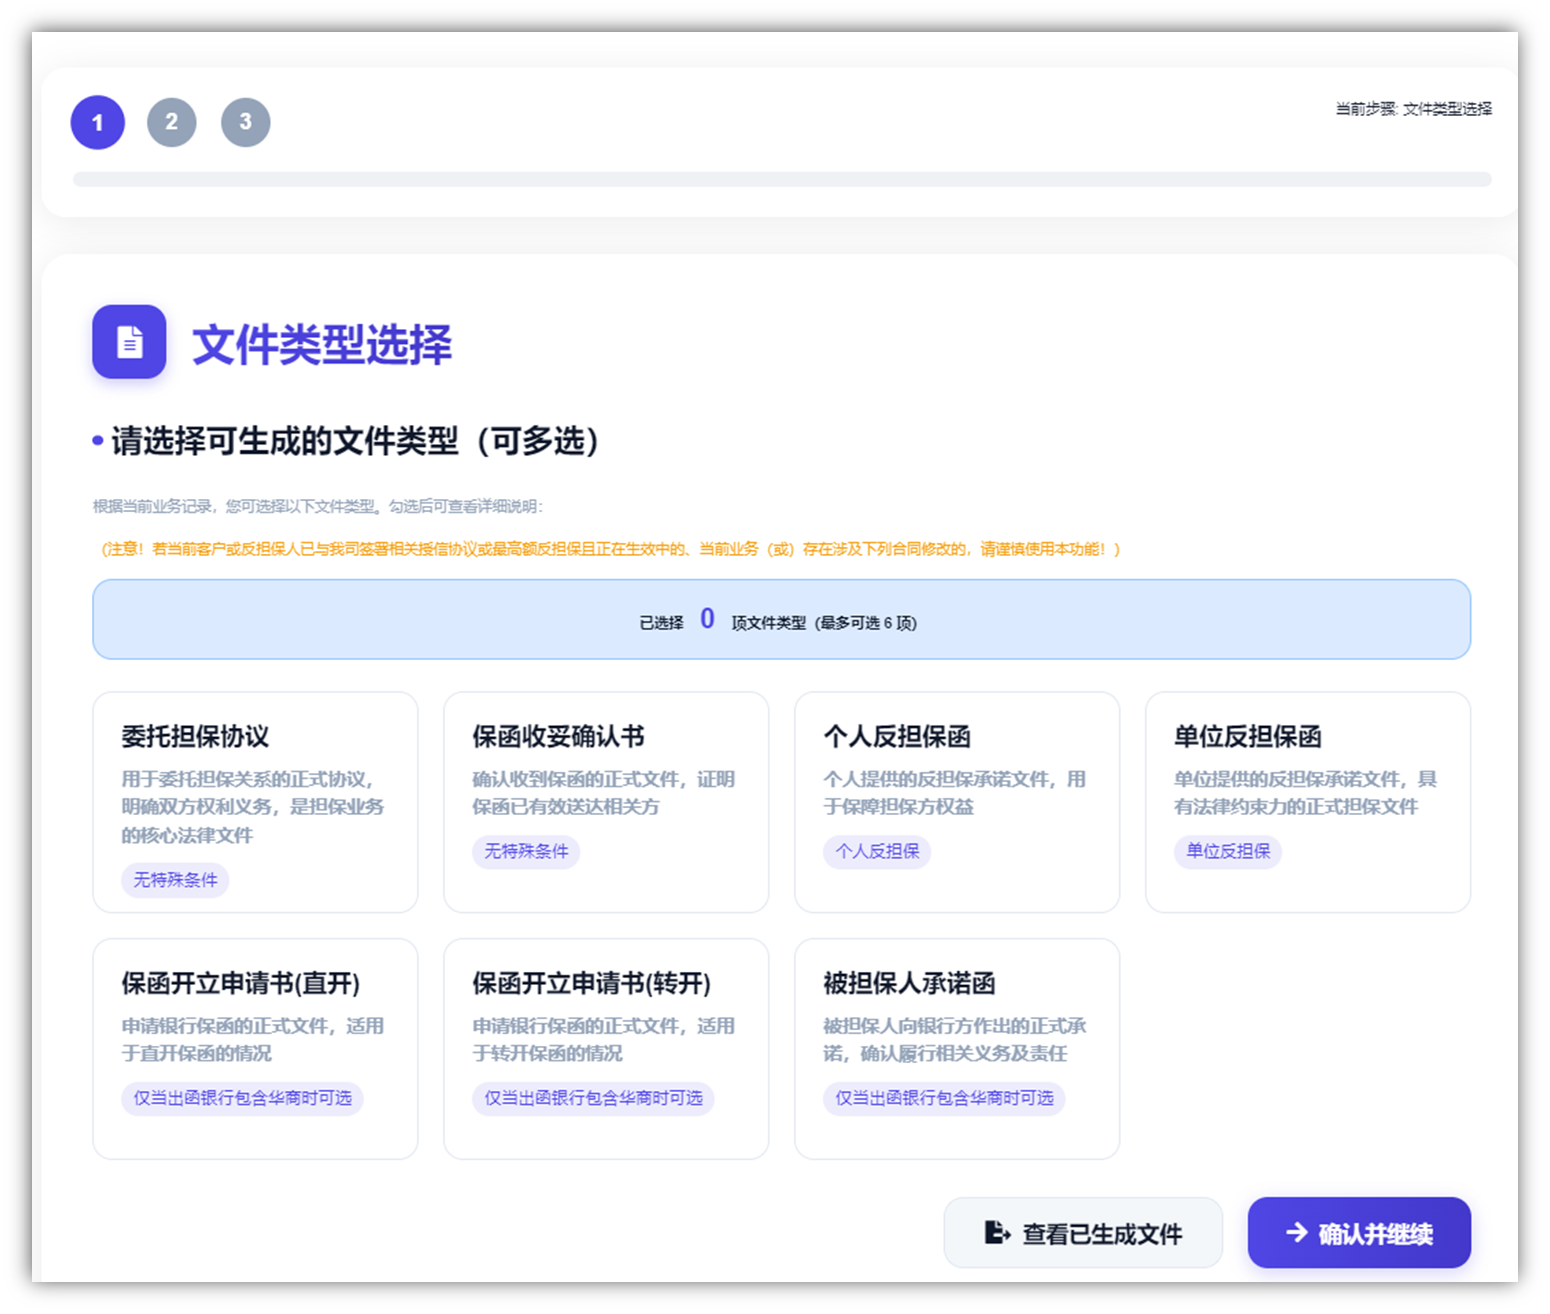Select the 保函收妥确认书 file type card
The height and width of the screenshot is (1314, 1550).
(x=606, y=801)
